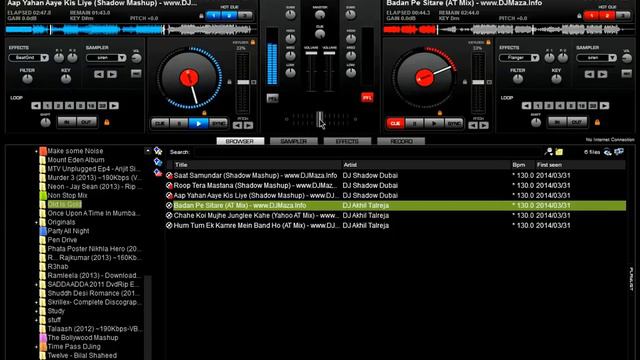Expand the Originals folder
The height and width of the screenshot is (360, 640).
coord(36,223)
